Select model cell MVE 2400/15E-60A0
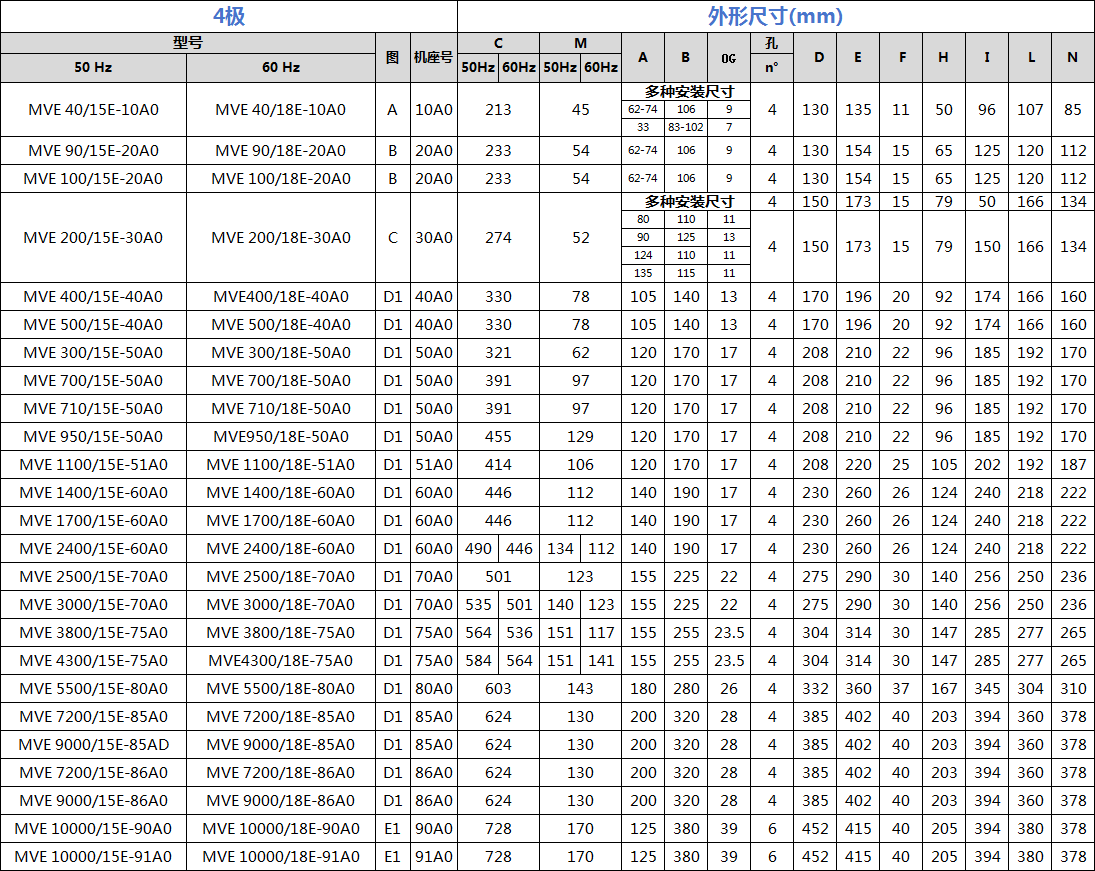Viewport: 1095px width, 871px height. pyautogui.click(x=93, y=549)
